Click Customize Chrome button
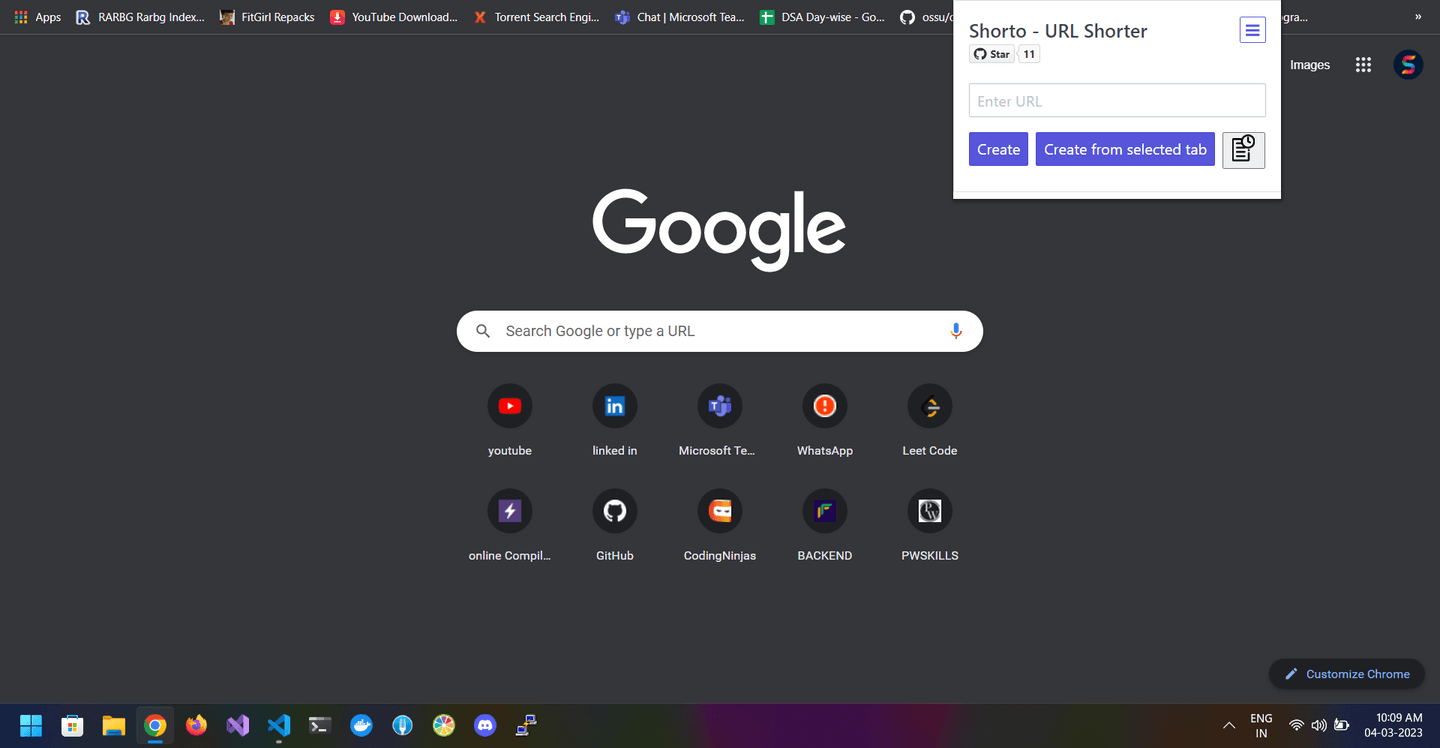Viewport: 1440px width, 748px height. [1347, 674]
